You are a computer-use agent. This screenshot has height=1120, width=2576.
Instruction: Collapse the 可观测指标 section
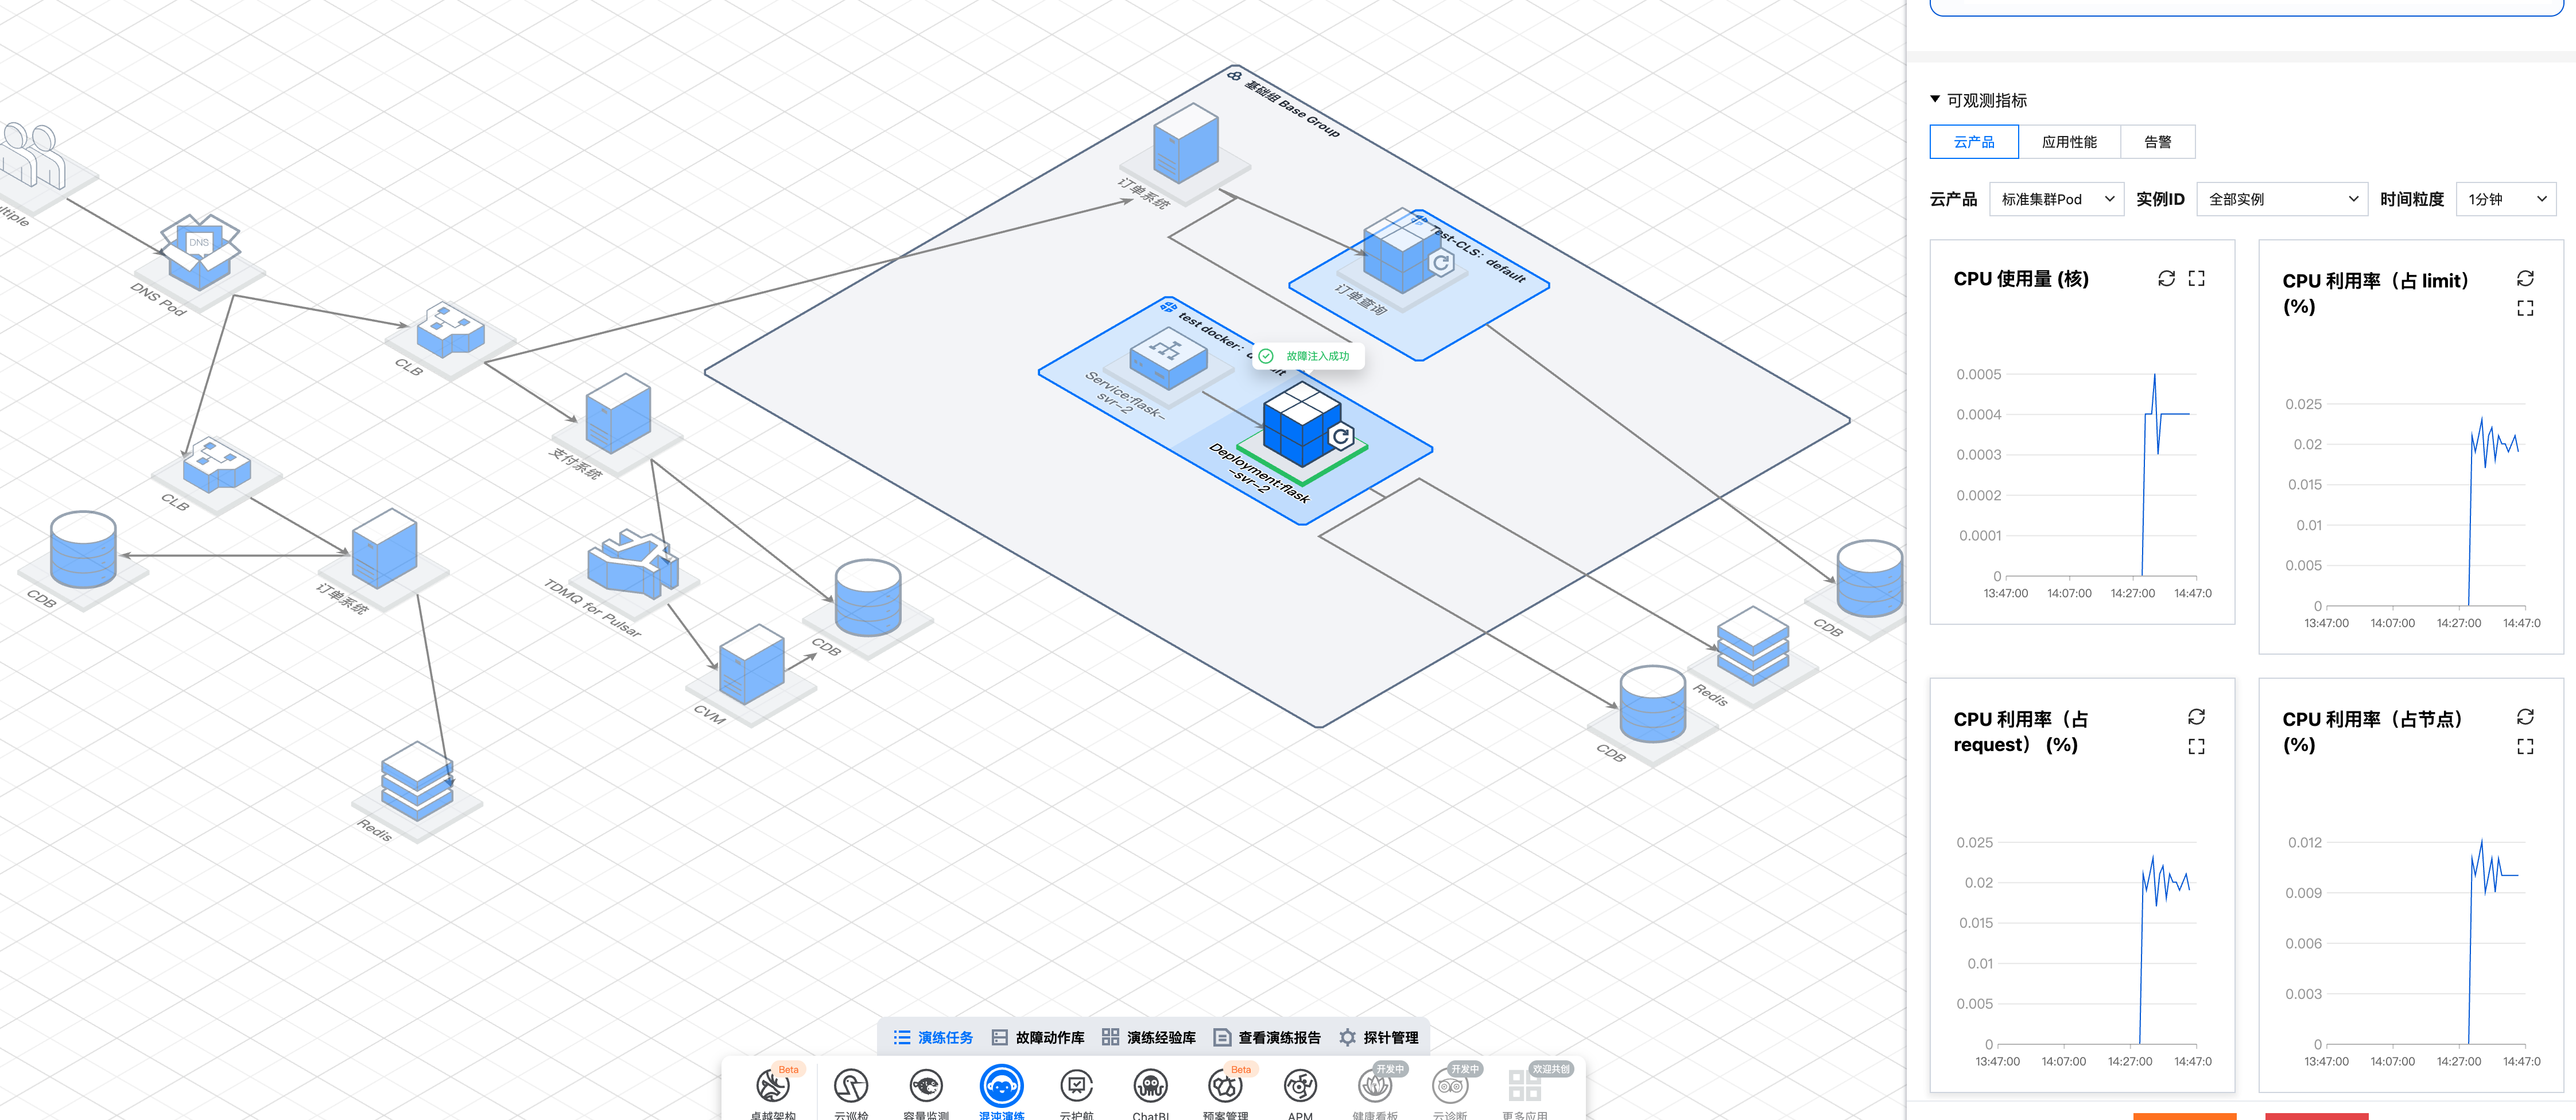coord(1935,100)
